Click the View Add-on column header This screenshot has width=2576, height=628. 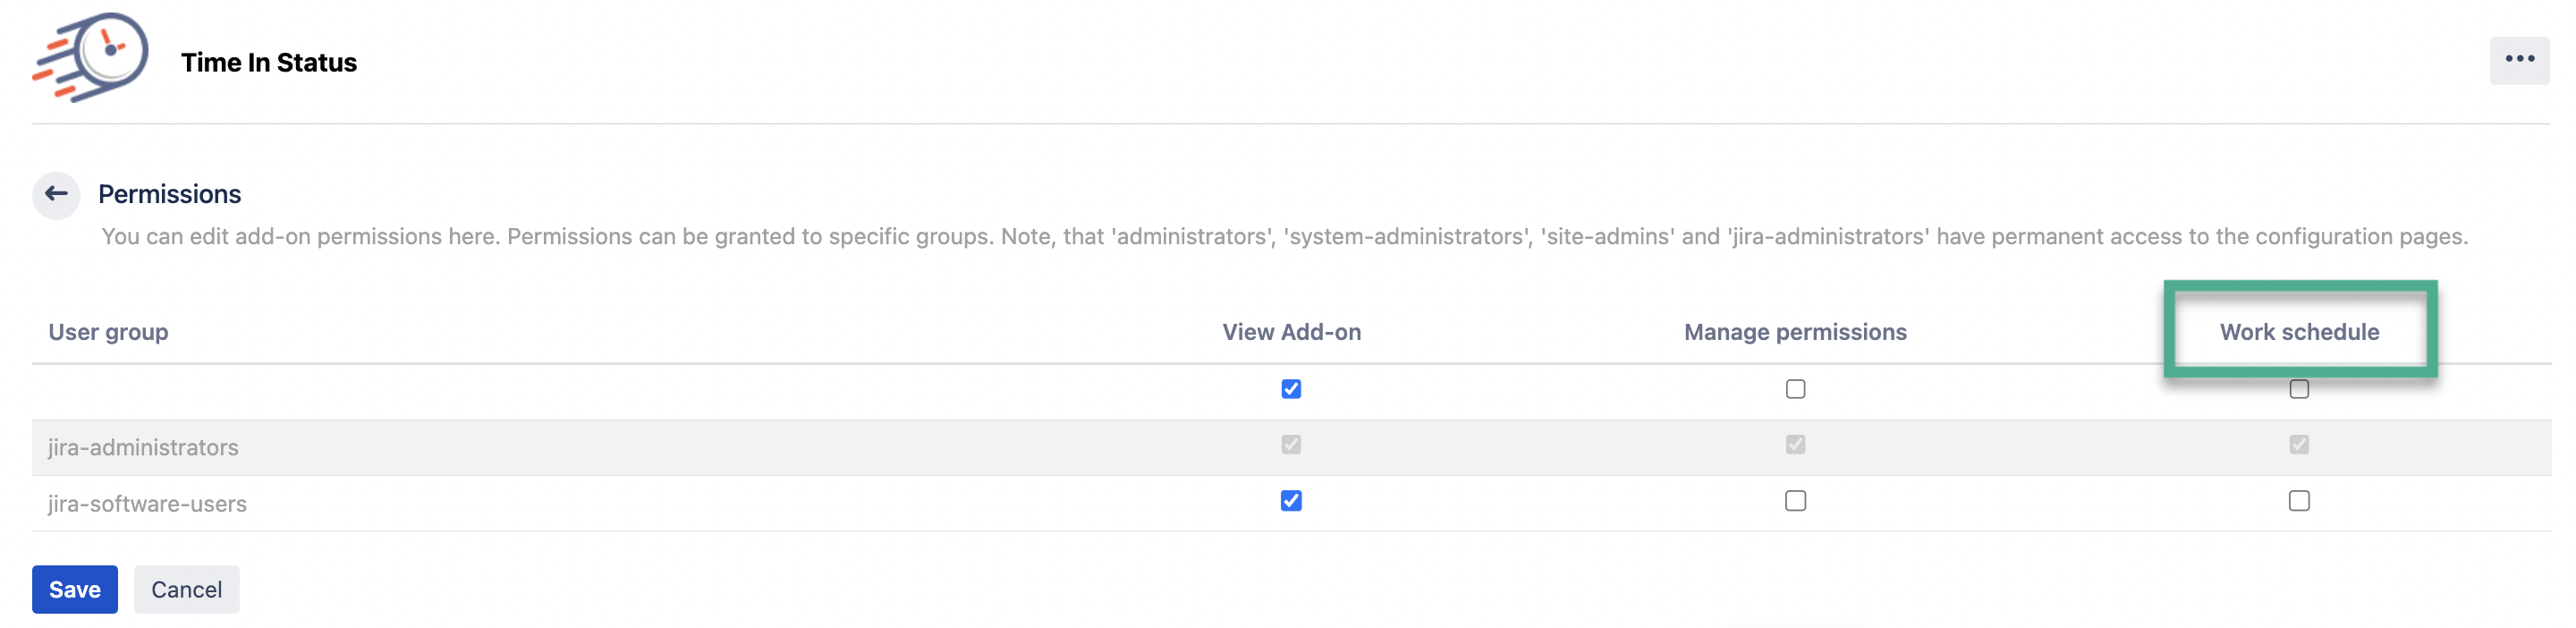click(x=1291, y=332)
